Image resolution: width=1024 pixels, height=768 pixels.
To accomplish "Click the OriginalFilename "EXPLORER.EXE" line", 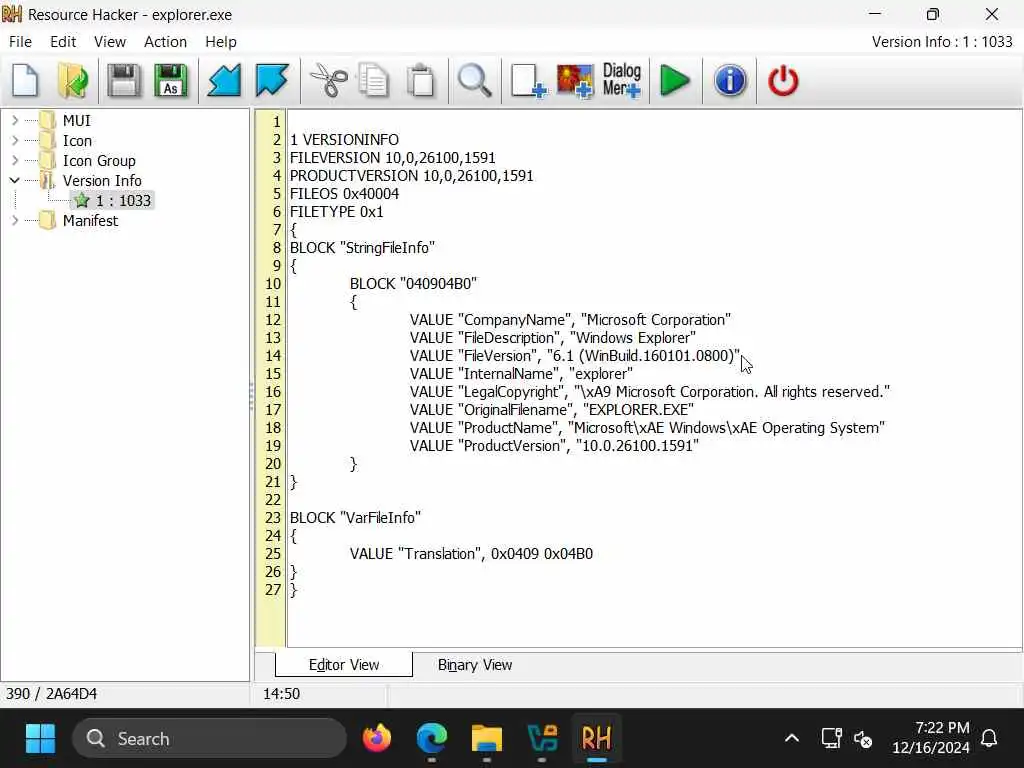I will (552, 409).
